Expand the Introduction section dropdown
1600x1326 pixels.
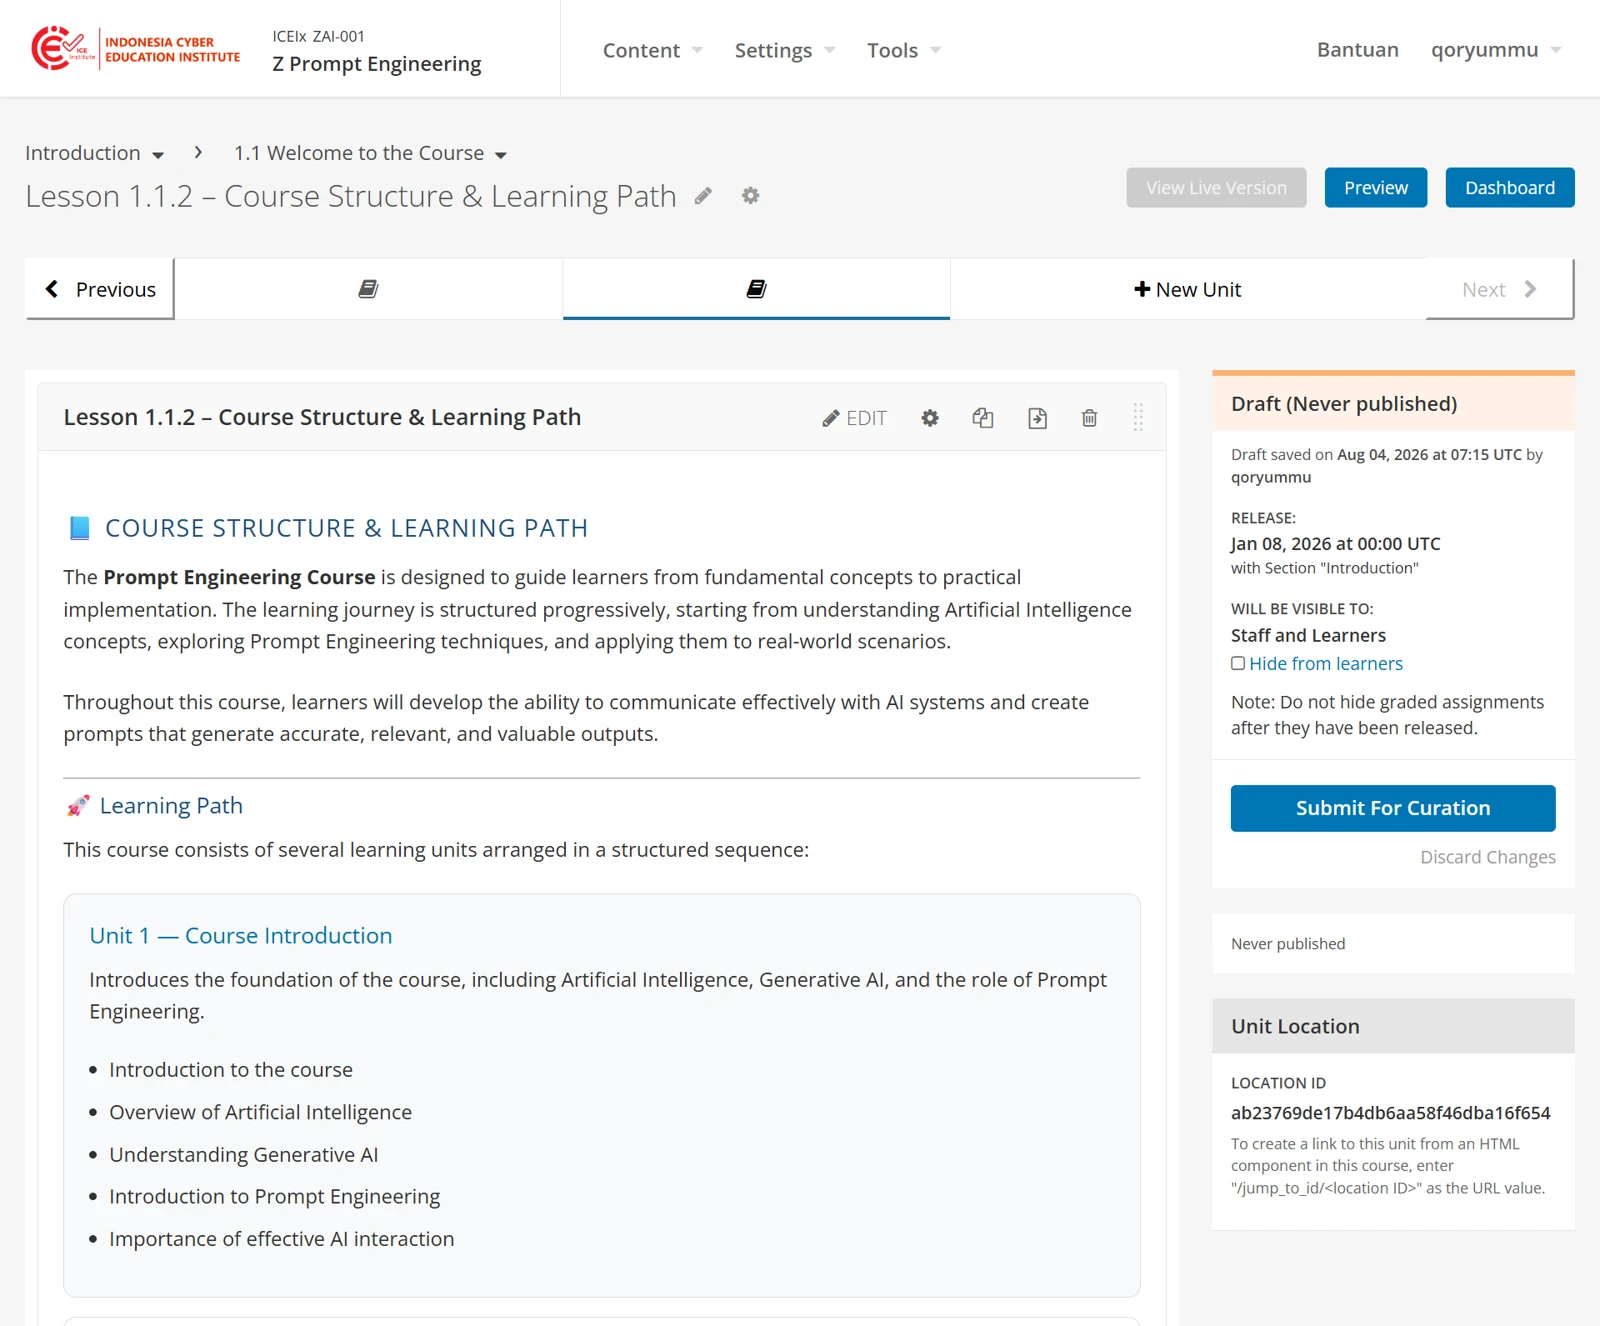(x=95, y=153)
